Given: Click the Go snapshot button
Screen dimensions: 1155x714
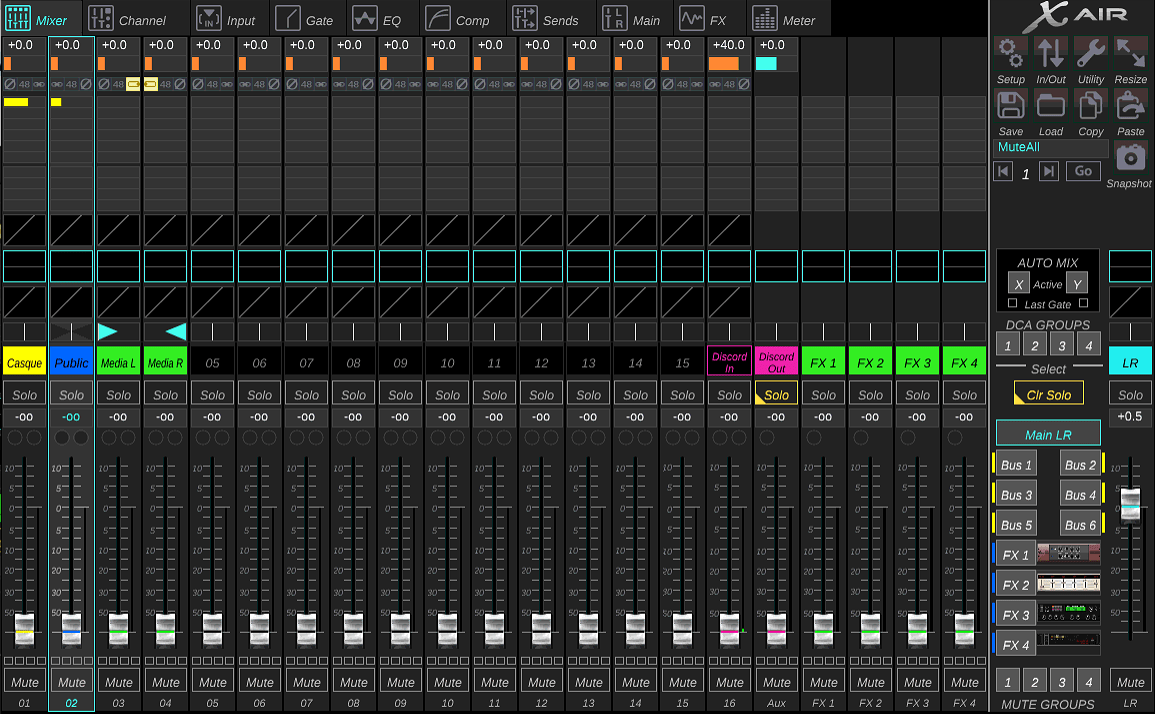Looking at the screenshot, I should tap(1083, 171).
